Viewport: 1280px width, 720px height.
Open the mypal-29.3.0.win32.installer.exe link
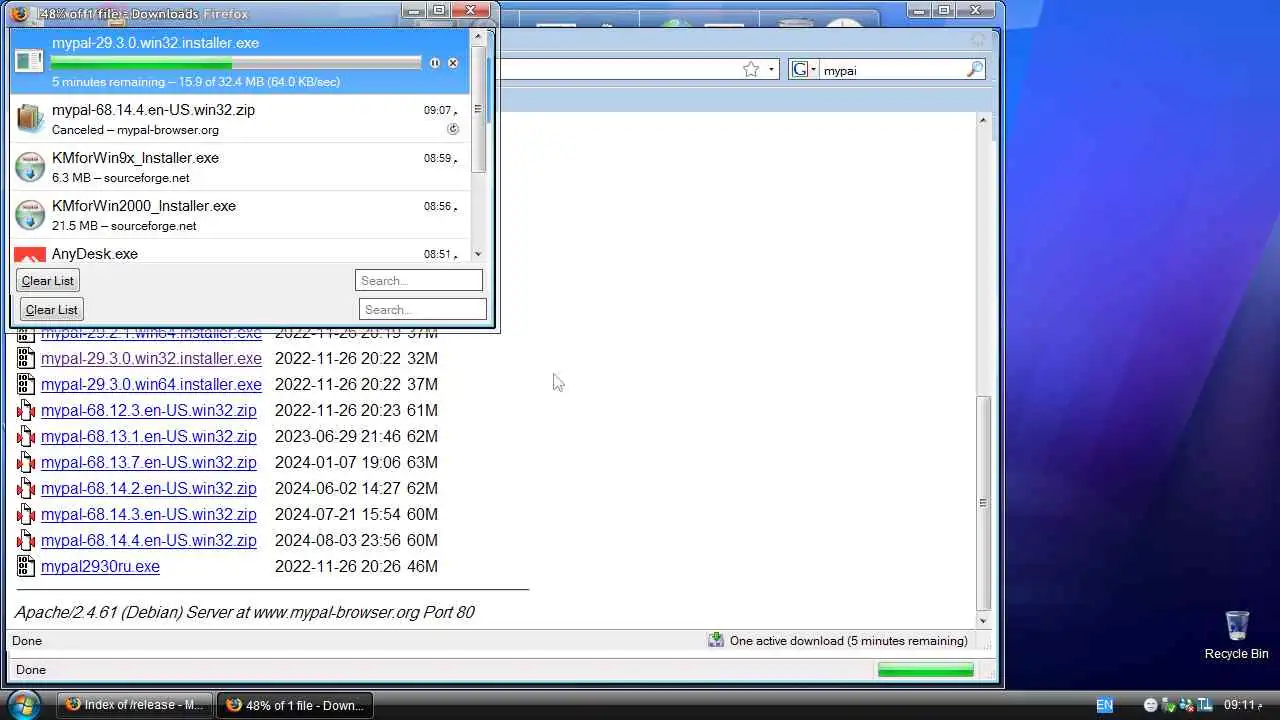[x=151, y=358]
